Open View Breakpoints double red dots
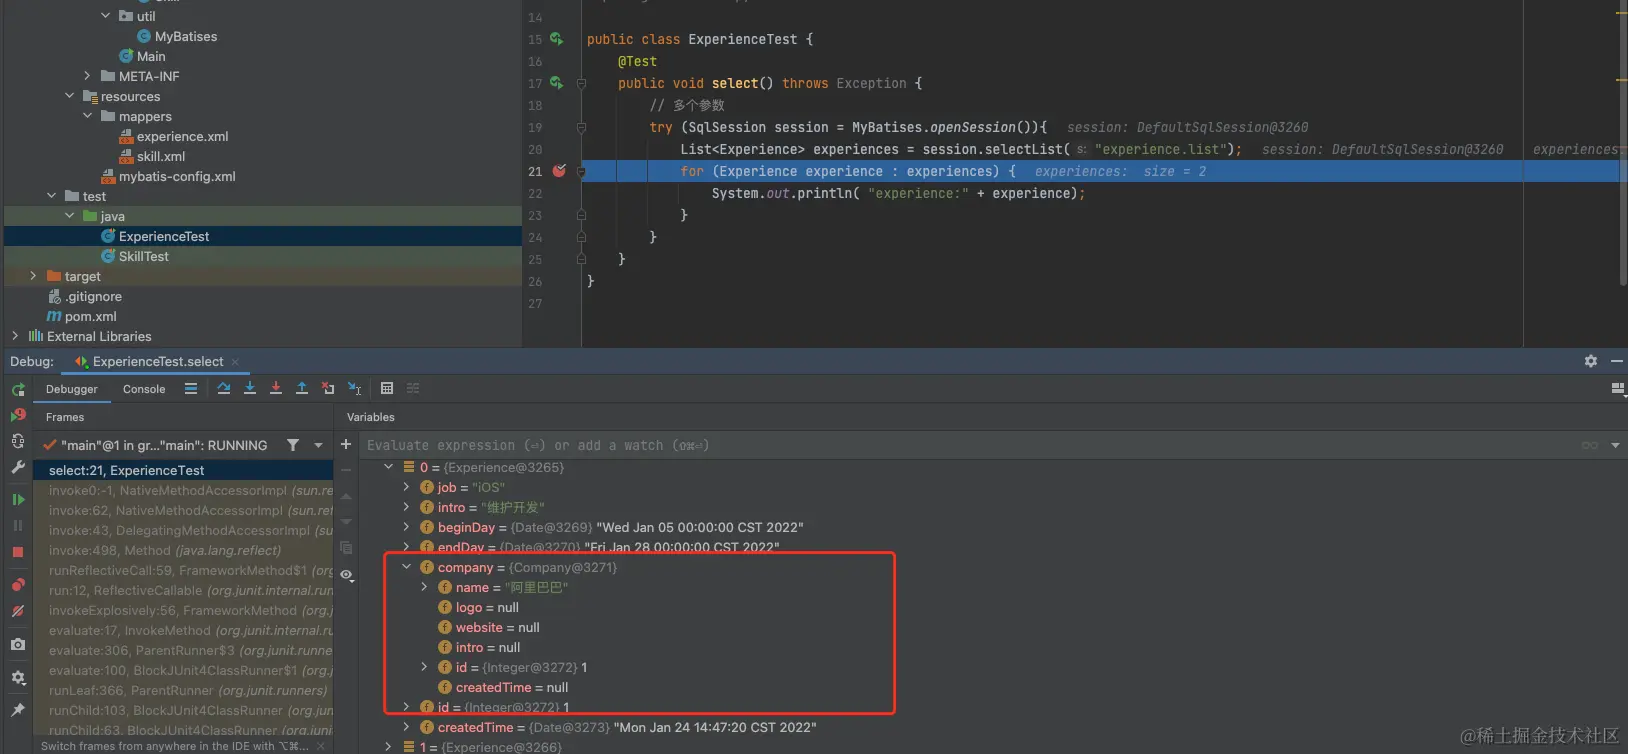1628x754 pixels. [x=18, y=585]
